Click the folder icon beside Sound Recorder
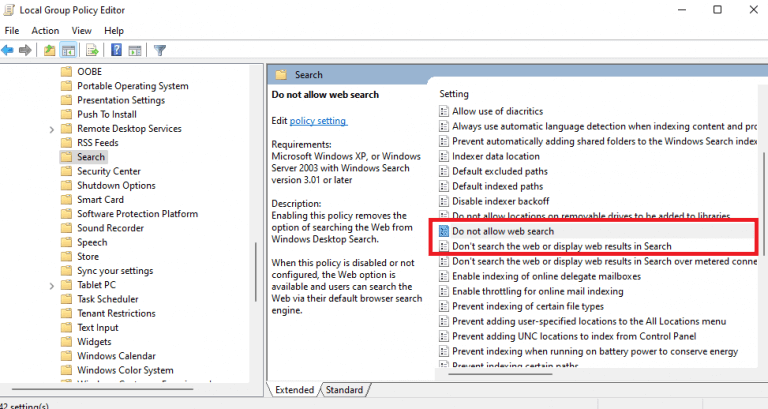This screenshot has height=409, width=768. pos(66,228)
